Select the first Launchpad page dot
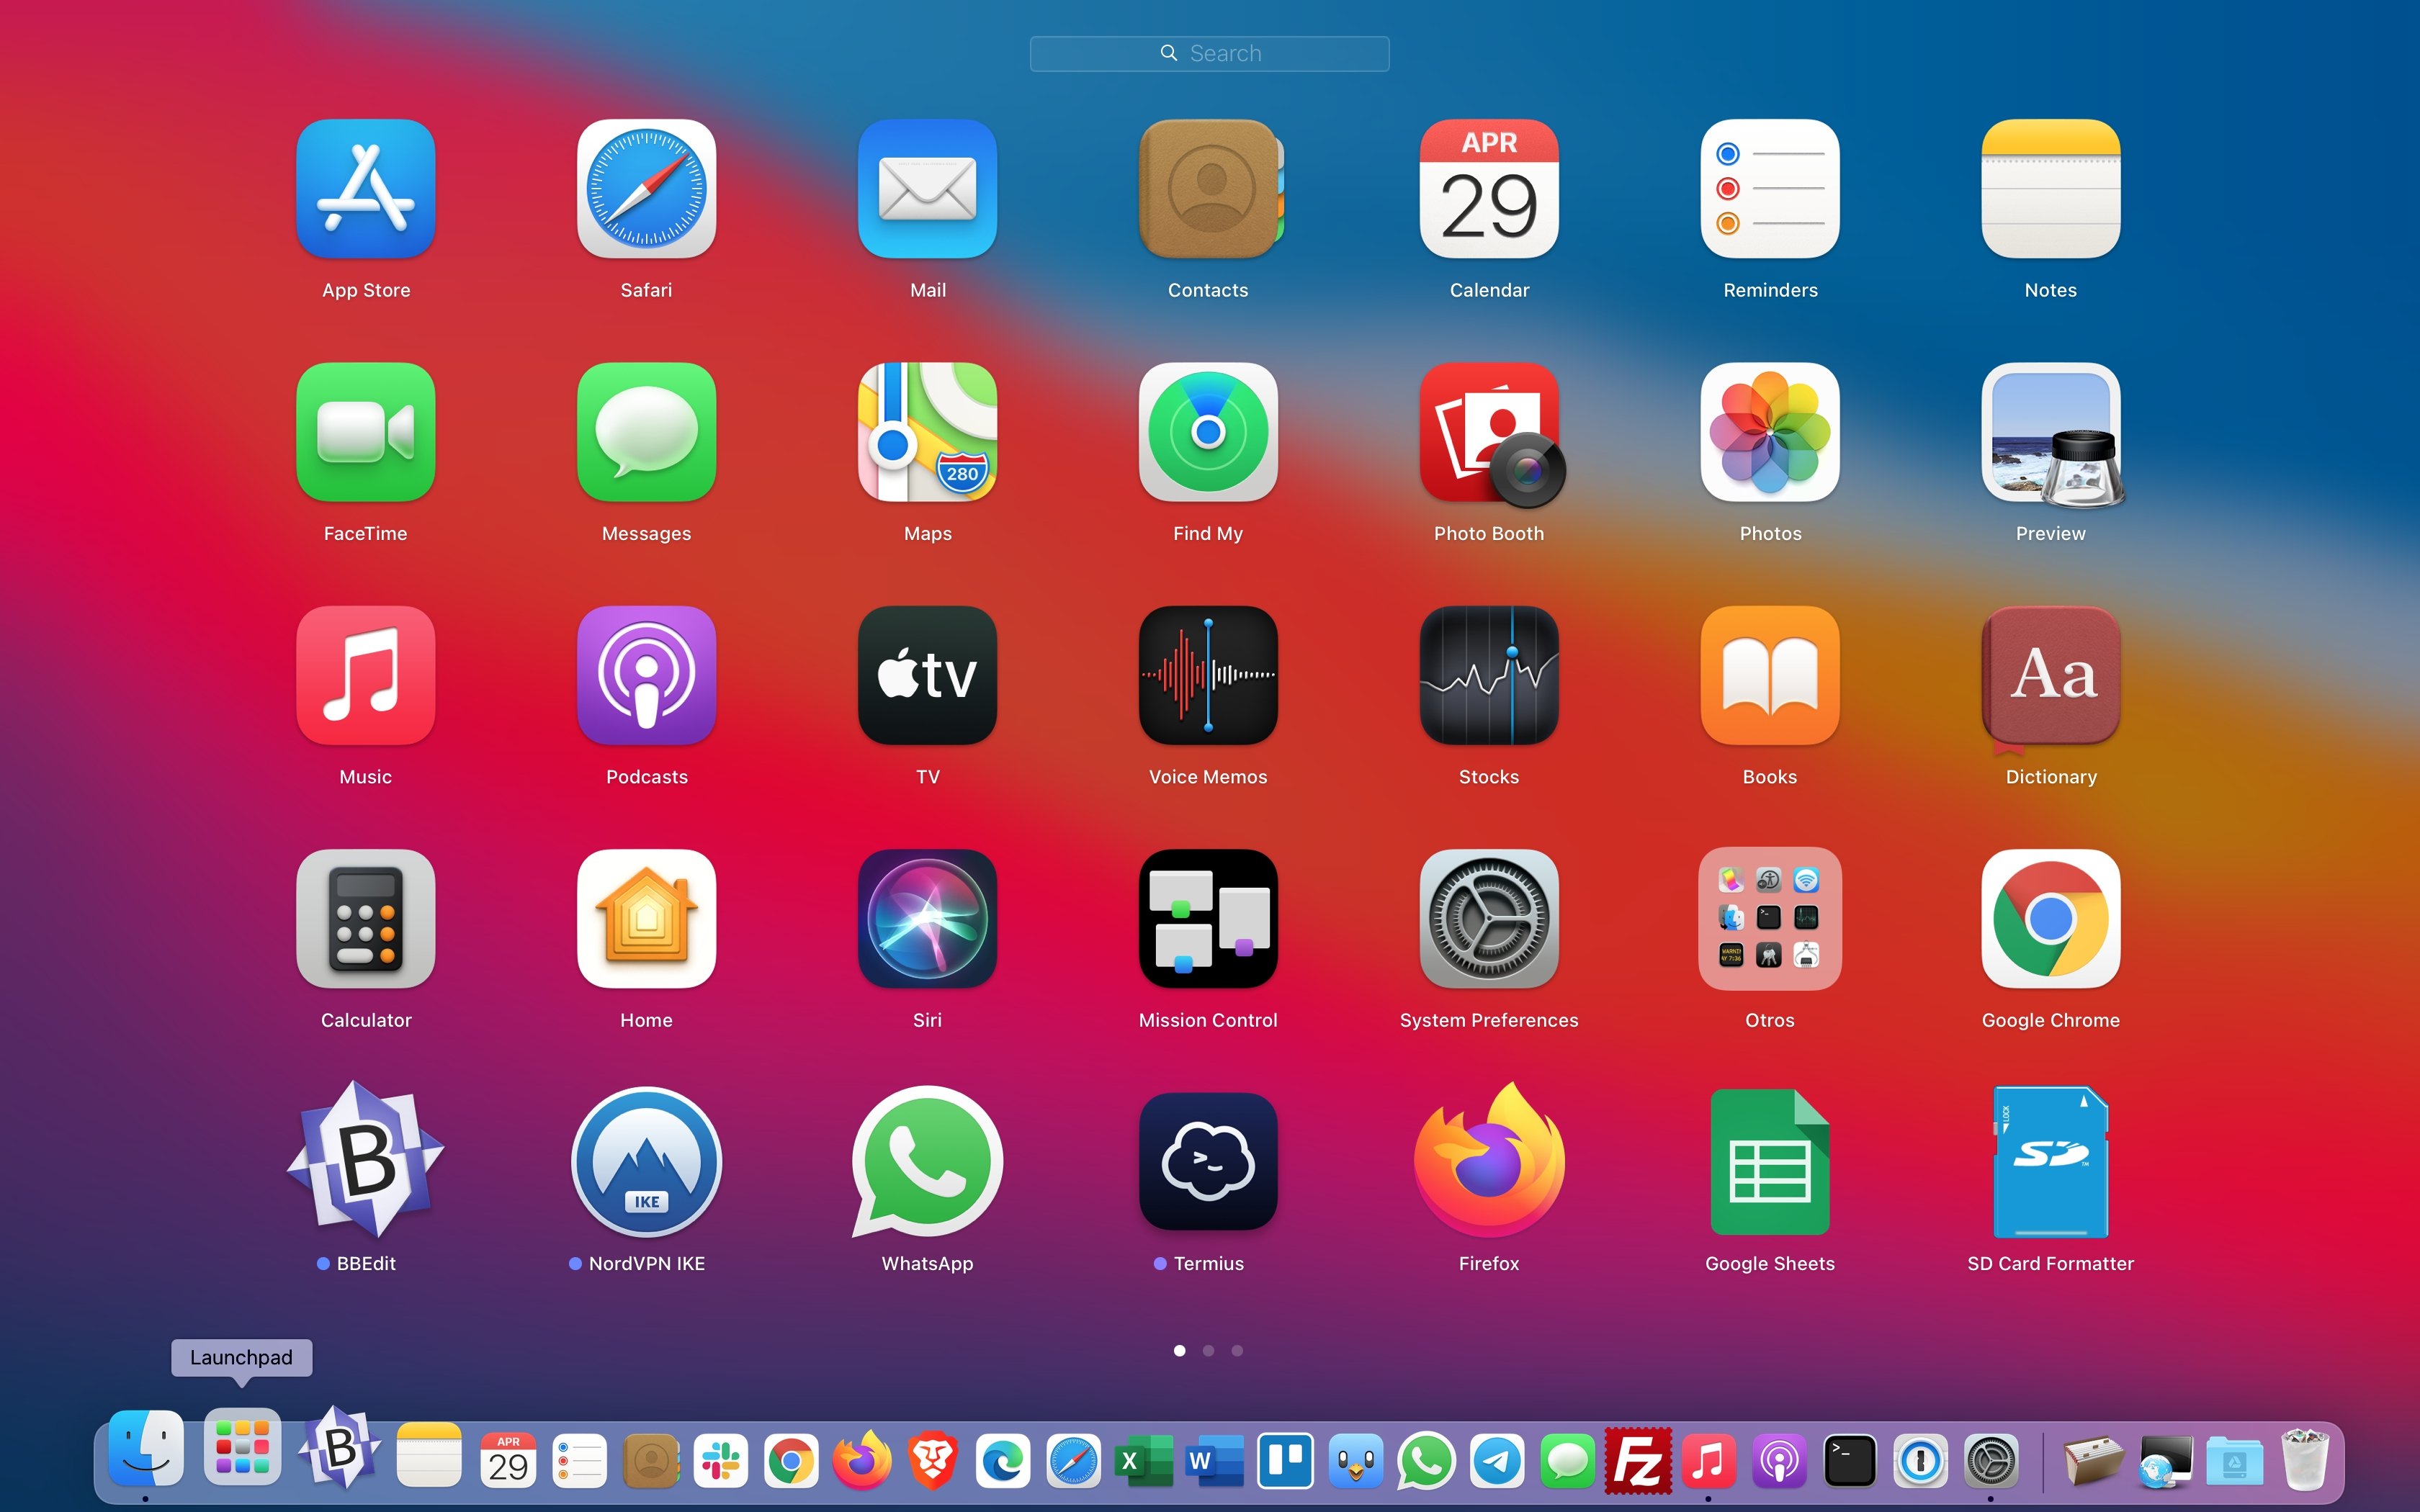Image resolution: width=2420 pixels, height=1512 pixels. tap(1179, 1350)
